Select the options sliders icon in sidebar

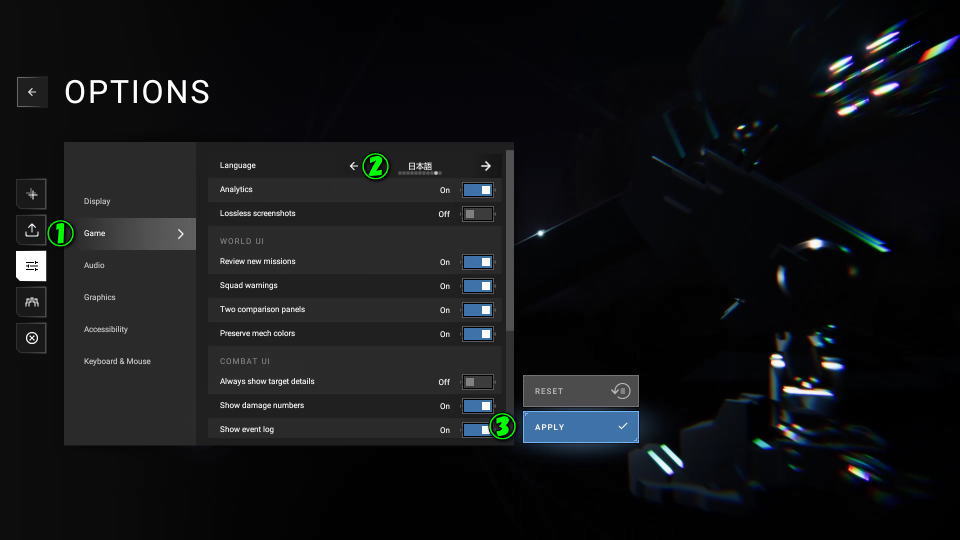click(x=31, y=266)
